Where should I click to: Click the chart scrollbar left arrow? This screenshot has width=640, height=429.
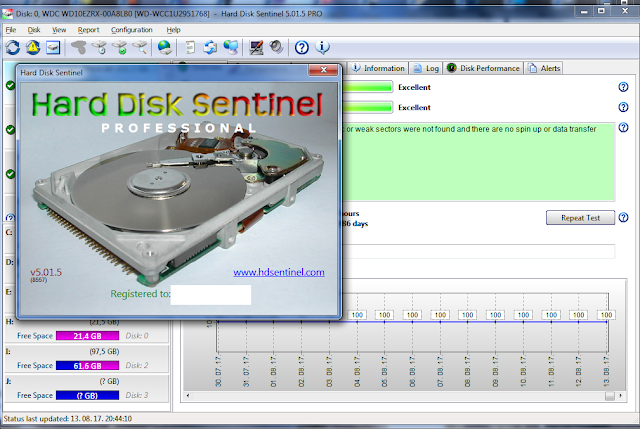click(x=188, y=396)
